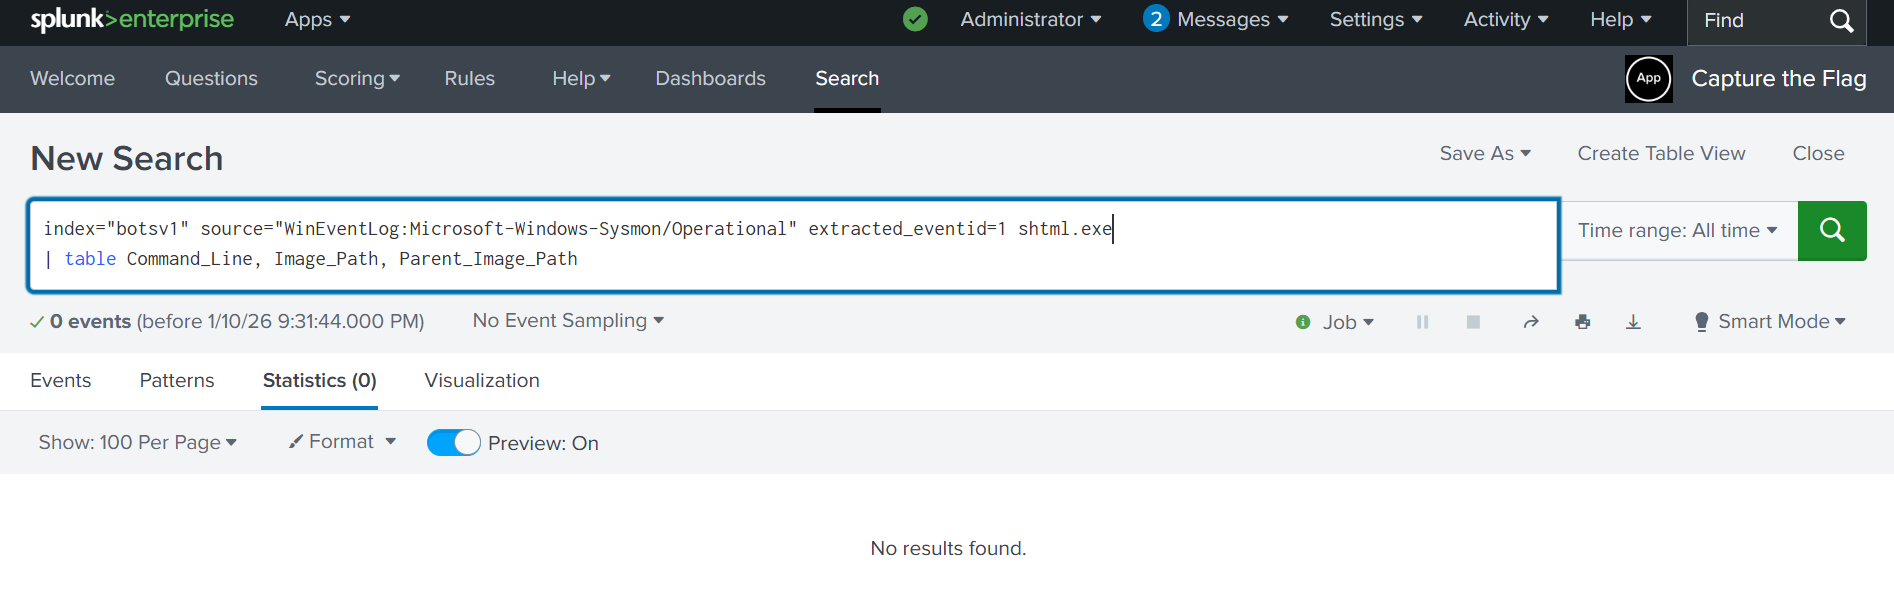The width and height of the screenshot is (1894, 597).
Task: Pause the search job
Action: coord(1422,322)
